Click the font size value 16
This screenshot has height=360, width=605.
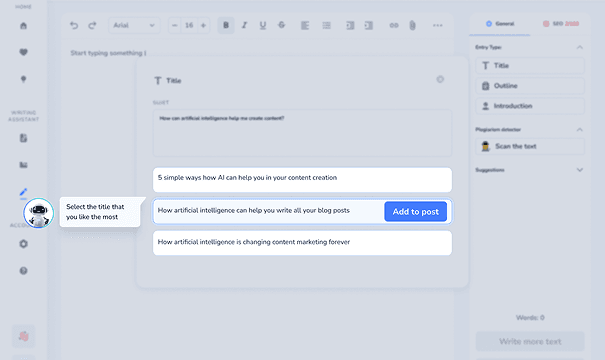pyautogui.click(x=189, y=25)
